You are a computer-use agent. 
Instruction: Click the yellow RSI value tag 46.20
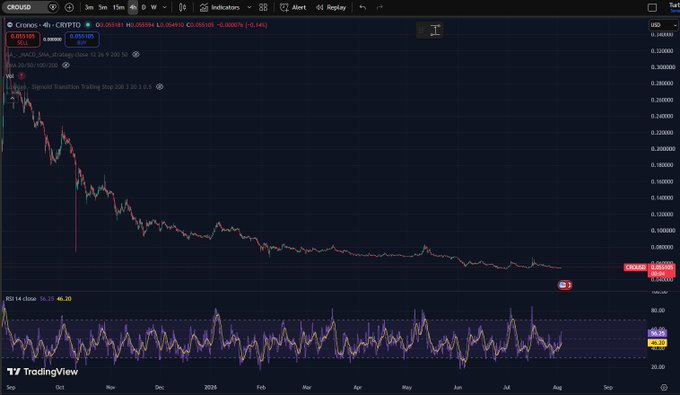[657, 343]
